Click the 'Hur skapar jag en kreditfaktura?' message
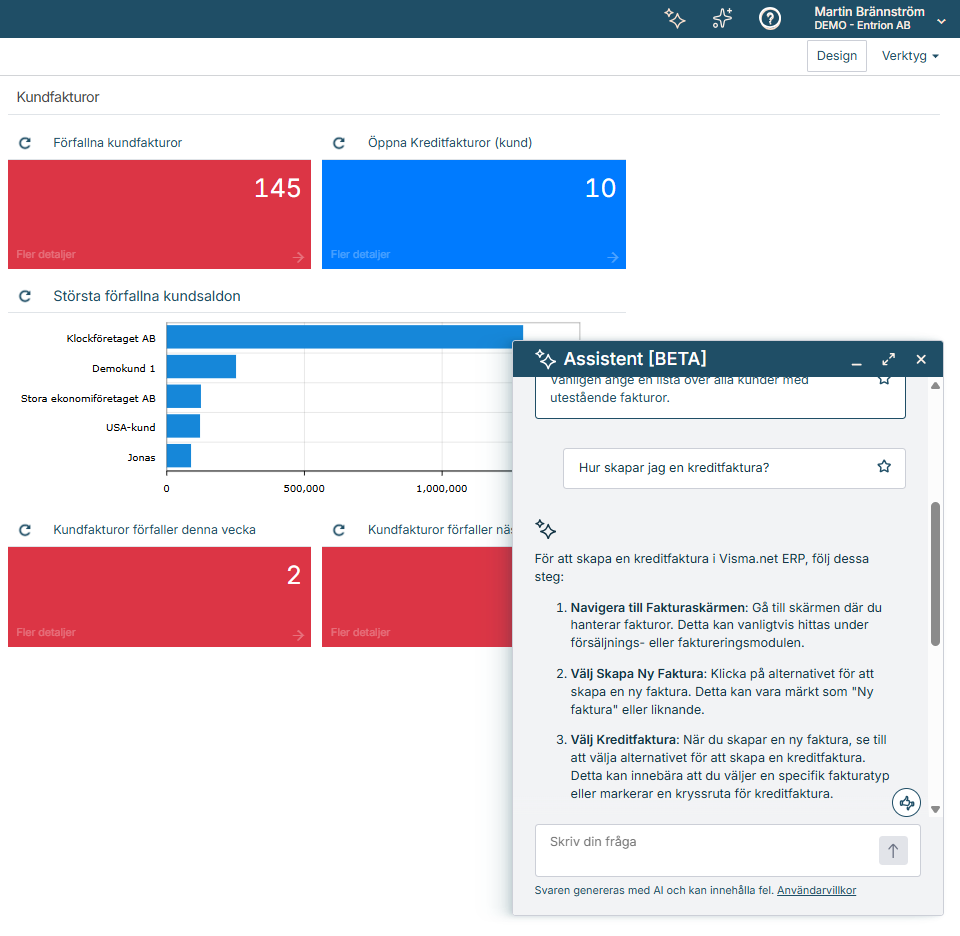The image size is (960, 936). [x=734, y=468]
